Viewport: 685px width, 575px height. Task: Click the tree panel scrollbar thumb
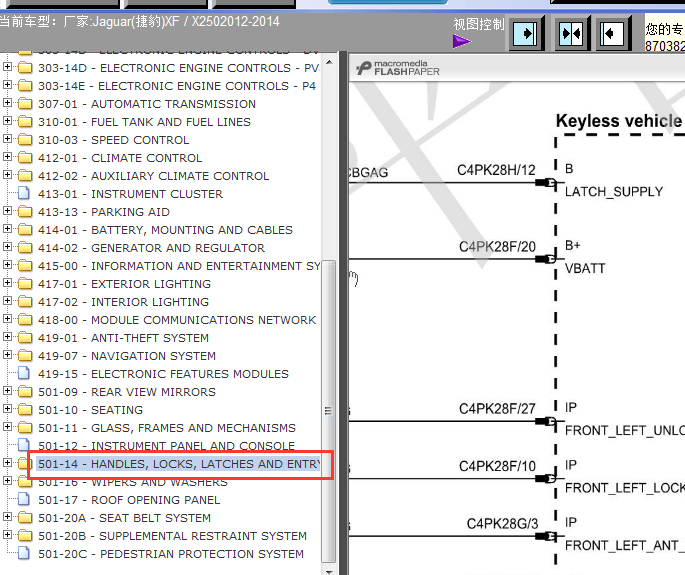click(328, 411)
